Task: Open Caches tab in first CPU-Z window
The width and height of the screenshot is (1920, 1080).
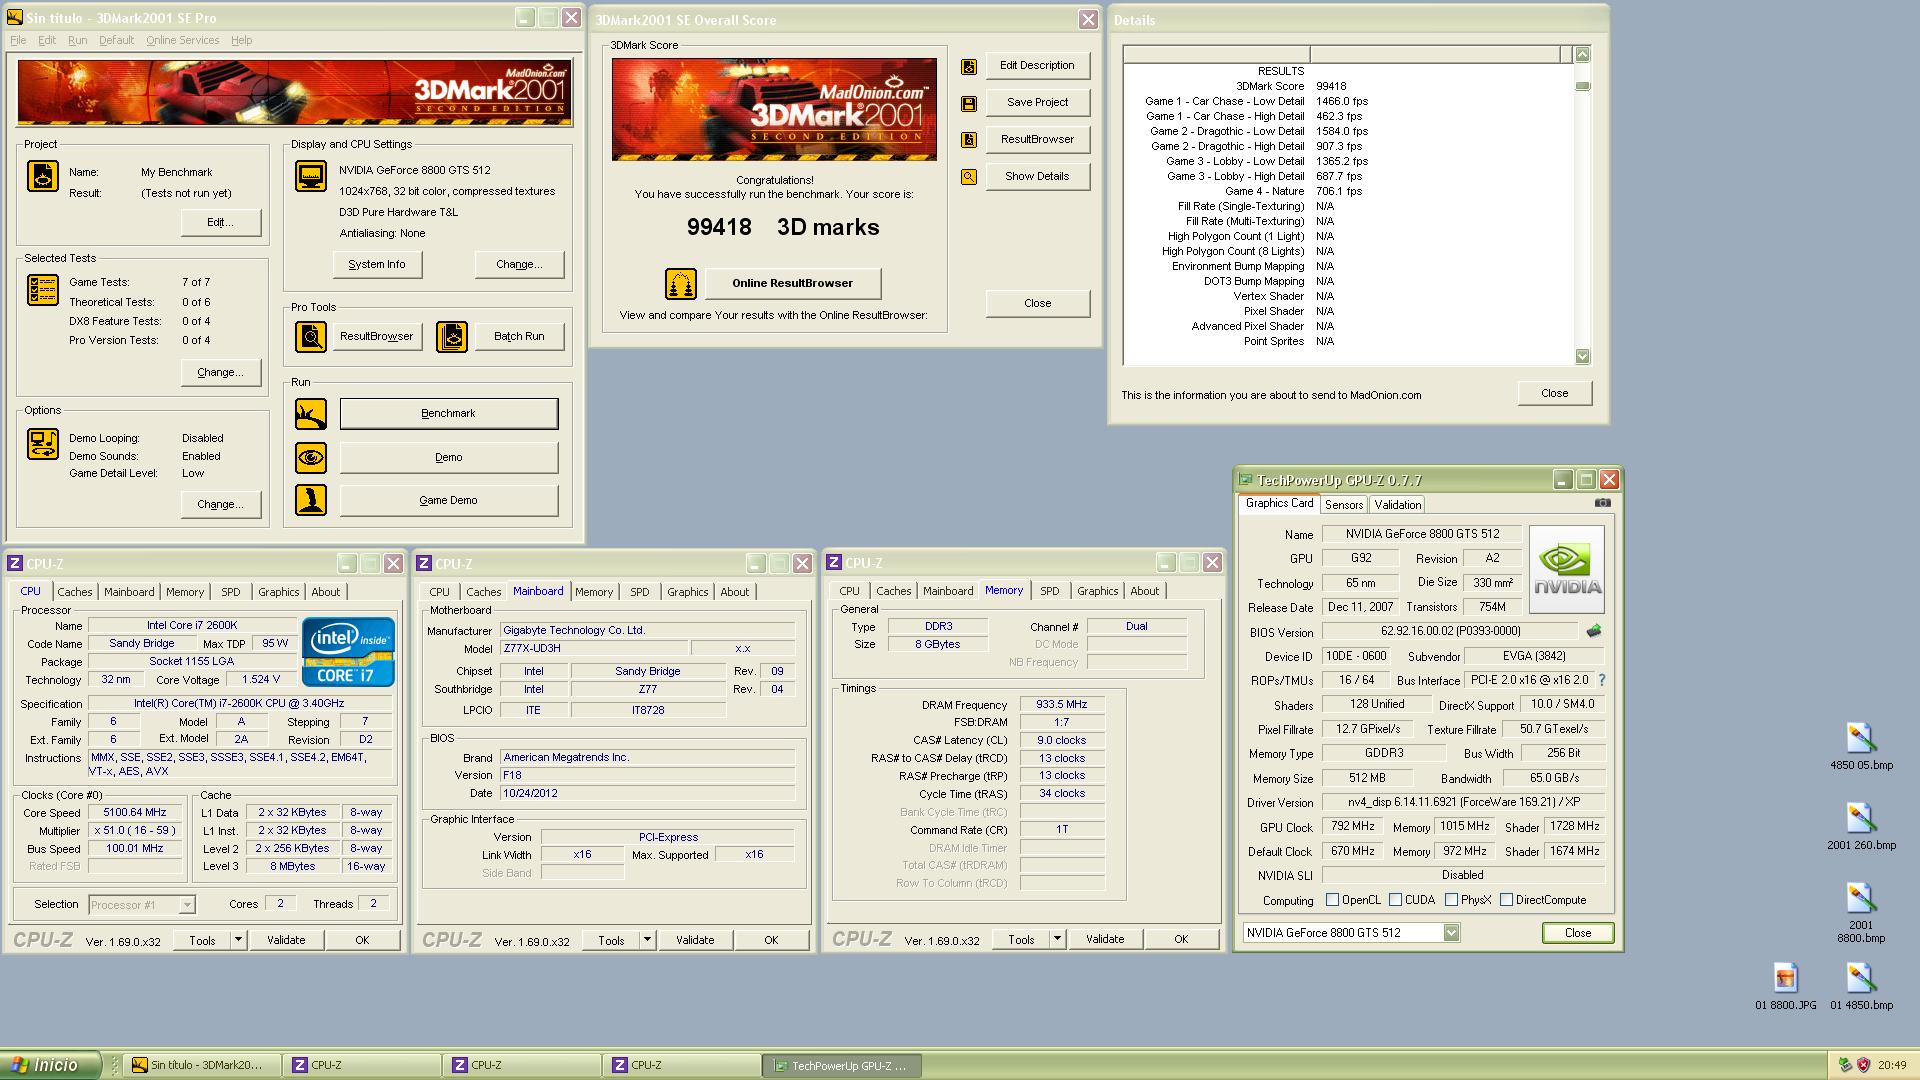Action: 75,592
